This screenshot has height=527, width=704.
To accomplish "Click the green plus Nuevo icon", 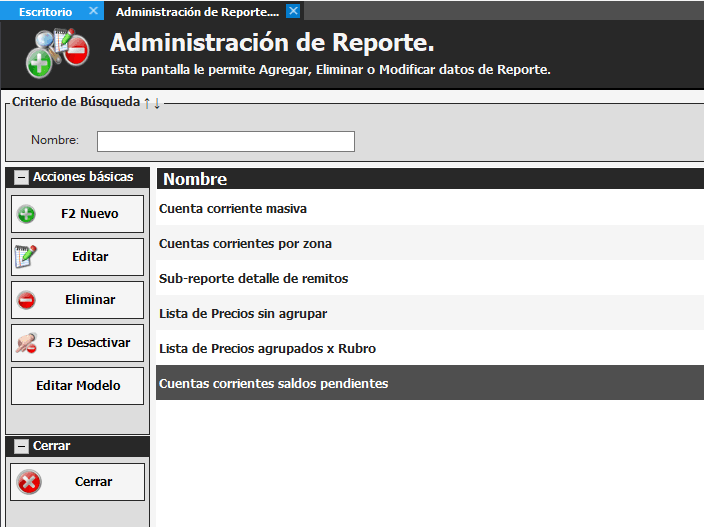I will pyautogui.click(x=27, y=214).
